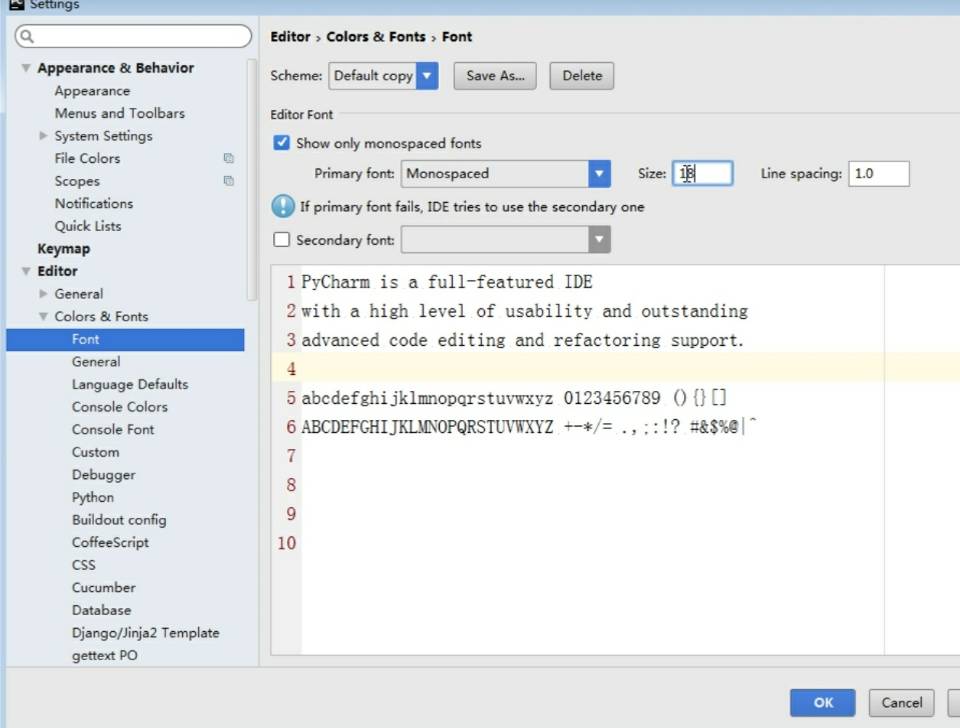Click the Save As... button
Screen dimensions: 960x728
[x=495, y=76]
